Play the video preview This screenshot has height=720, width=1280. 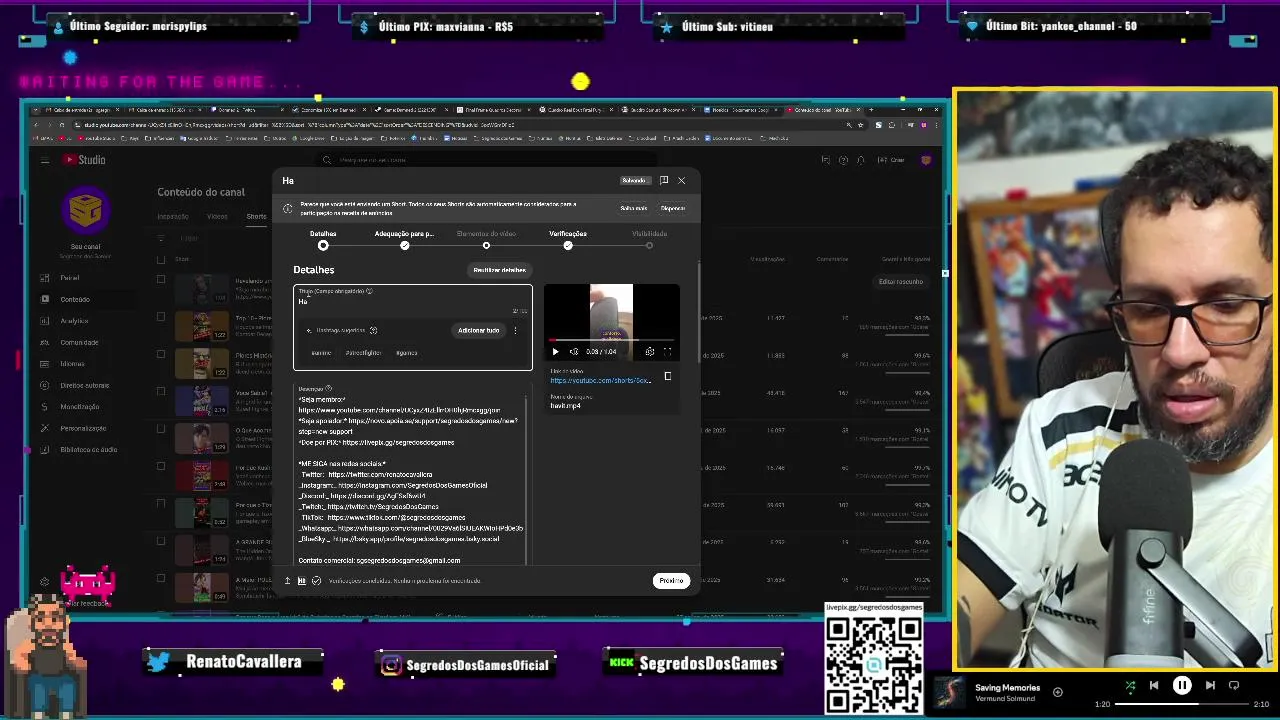pyautogui.click(x=555, y=352)
